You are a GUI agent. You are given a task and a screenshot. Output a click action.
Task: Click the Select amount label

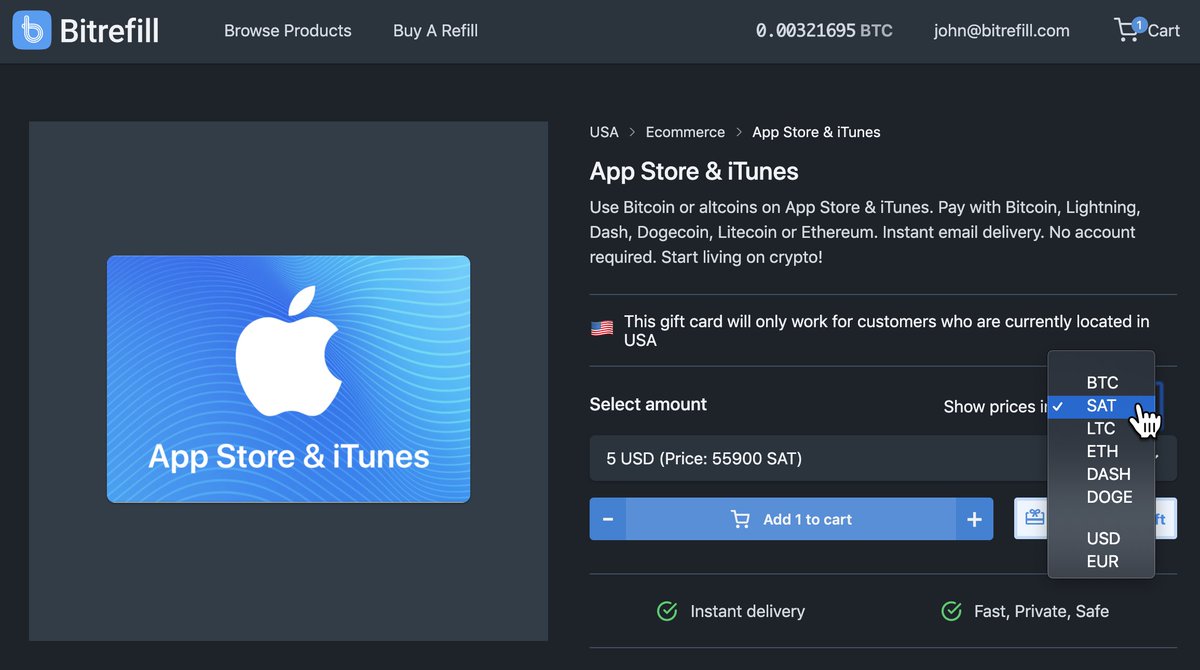(x=648, y=404)
